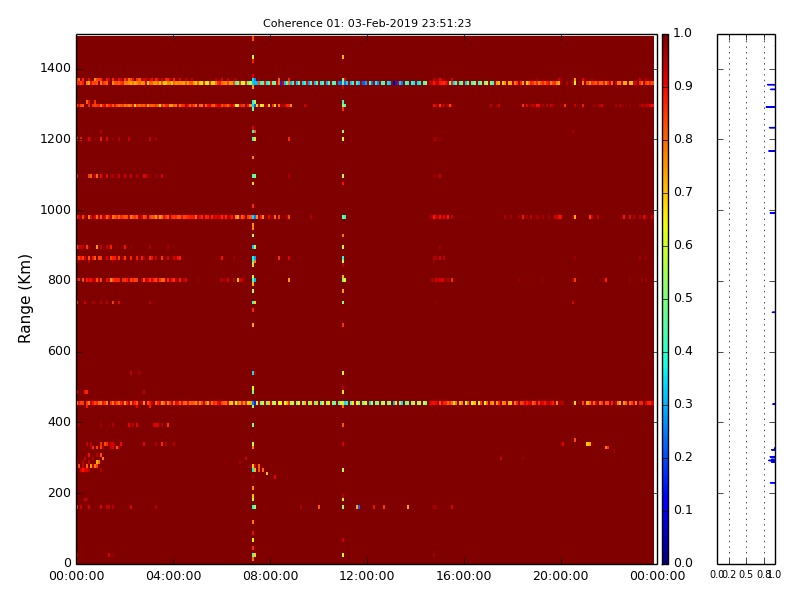Click the horizontal streak near 450 km range
Viewport: 800px width, 600px height.
coord(365,403)
